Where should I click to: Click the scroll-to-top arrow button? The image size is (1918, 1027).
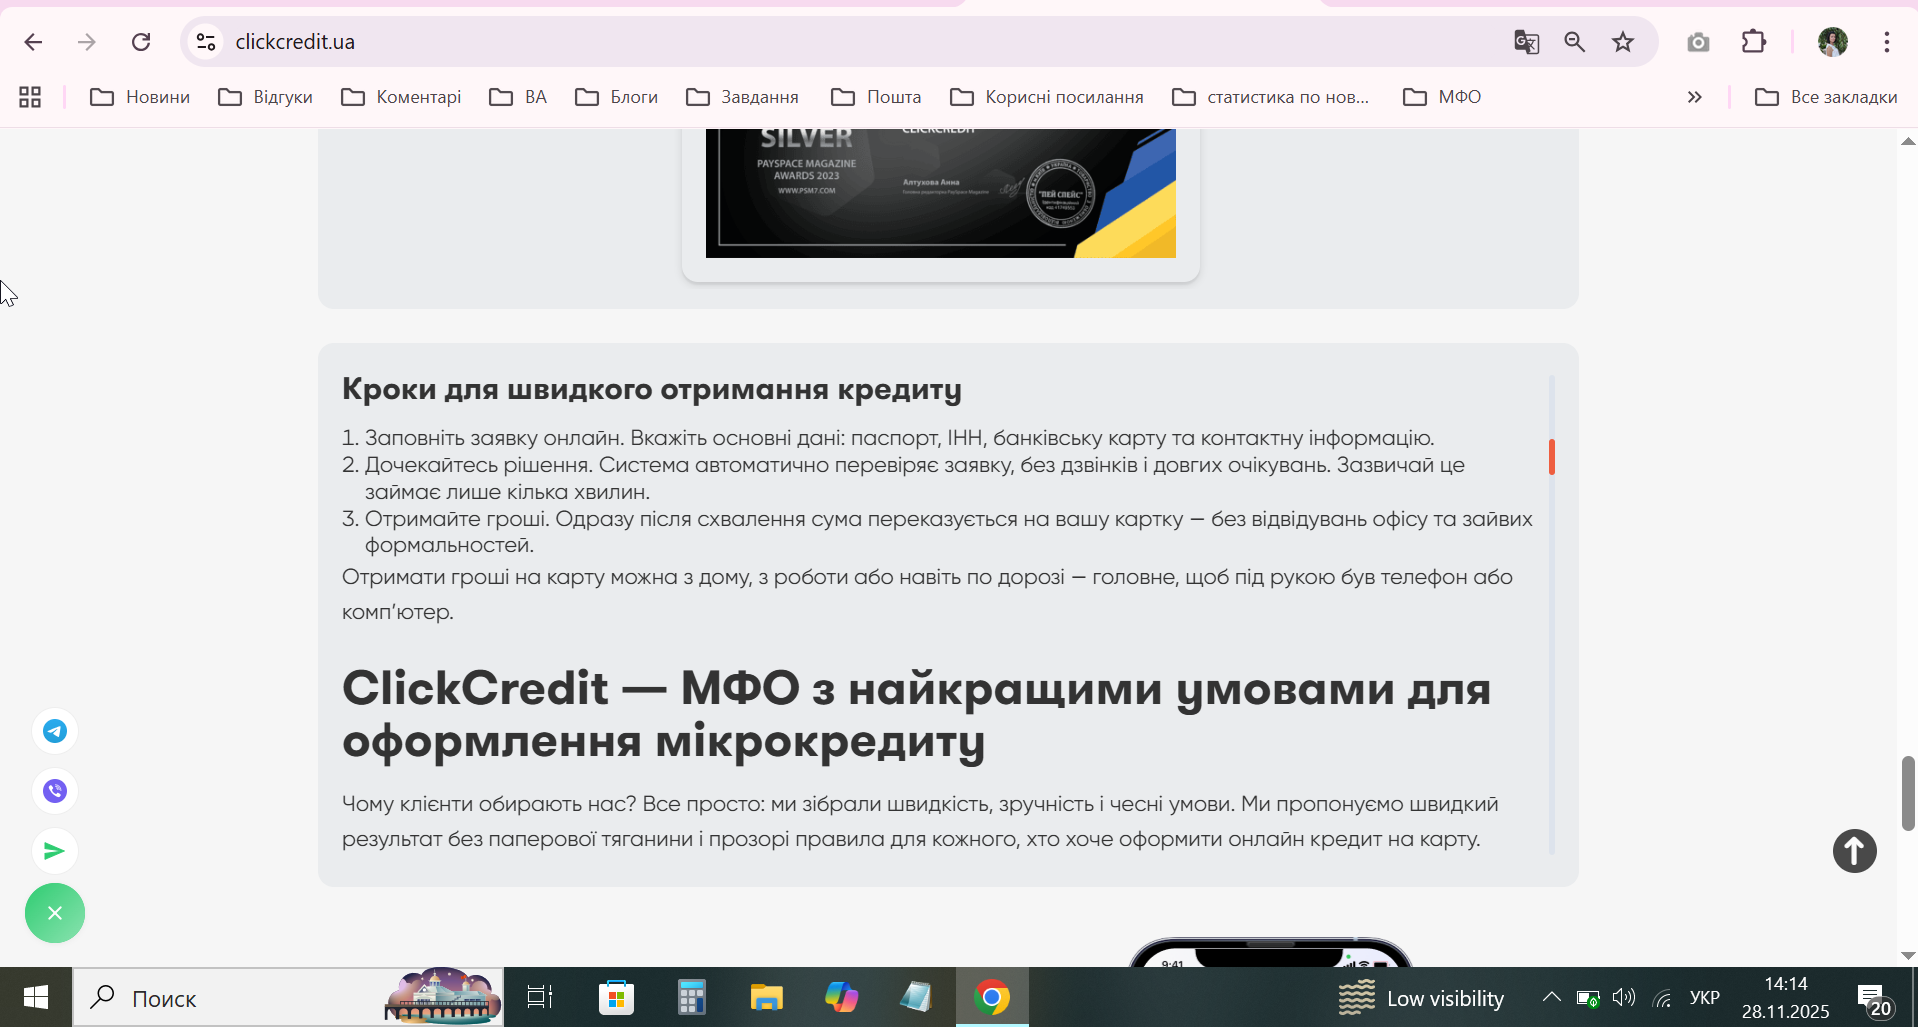point(1855,851)
